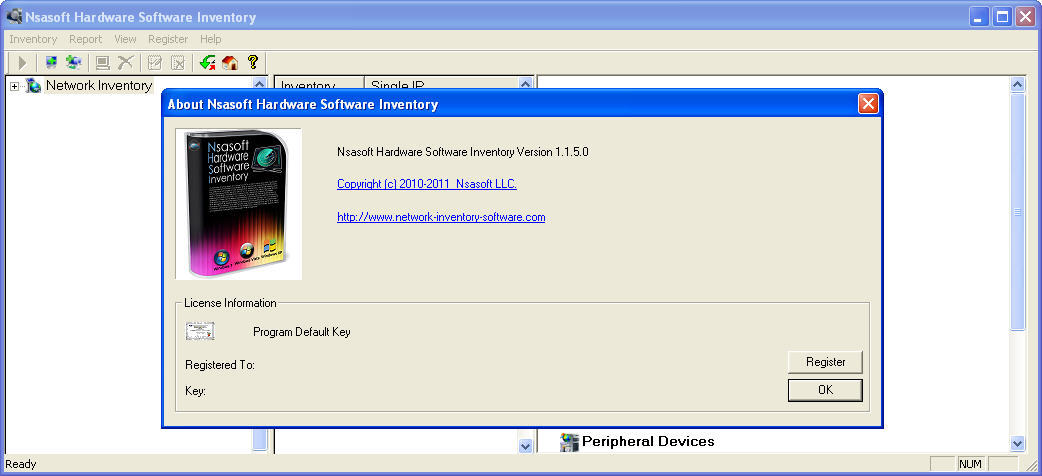
Task: Expand the Network Inventory tree node
Action: click(x=15, y=86)
